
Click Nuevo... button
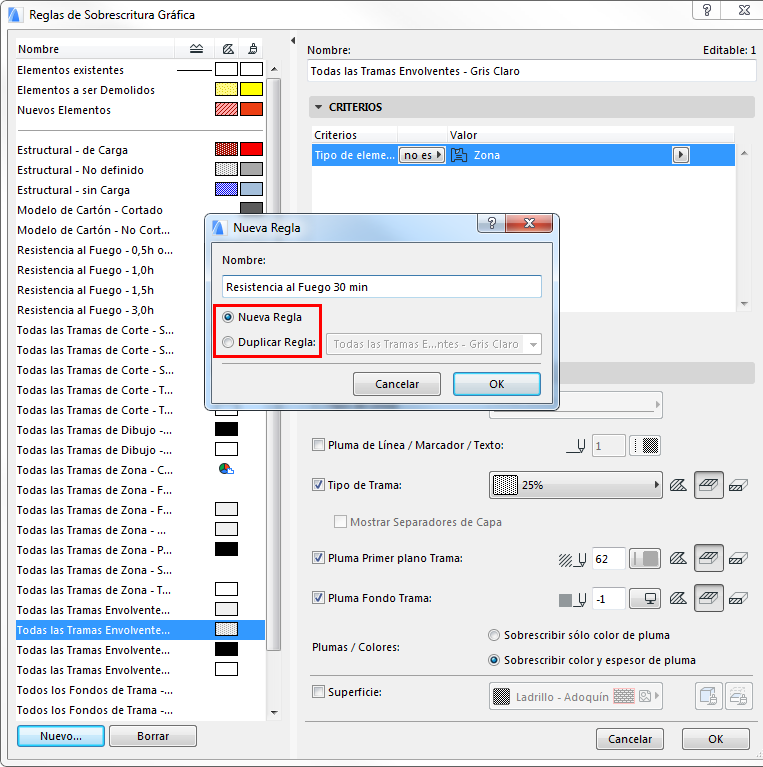(61, 736)
